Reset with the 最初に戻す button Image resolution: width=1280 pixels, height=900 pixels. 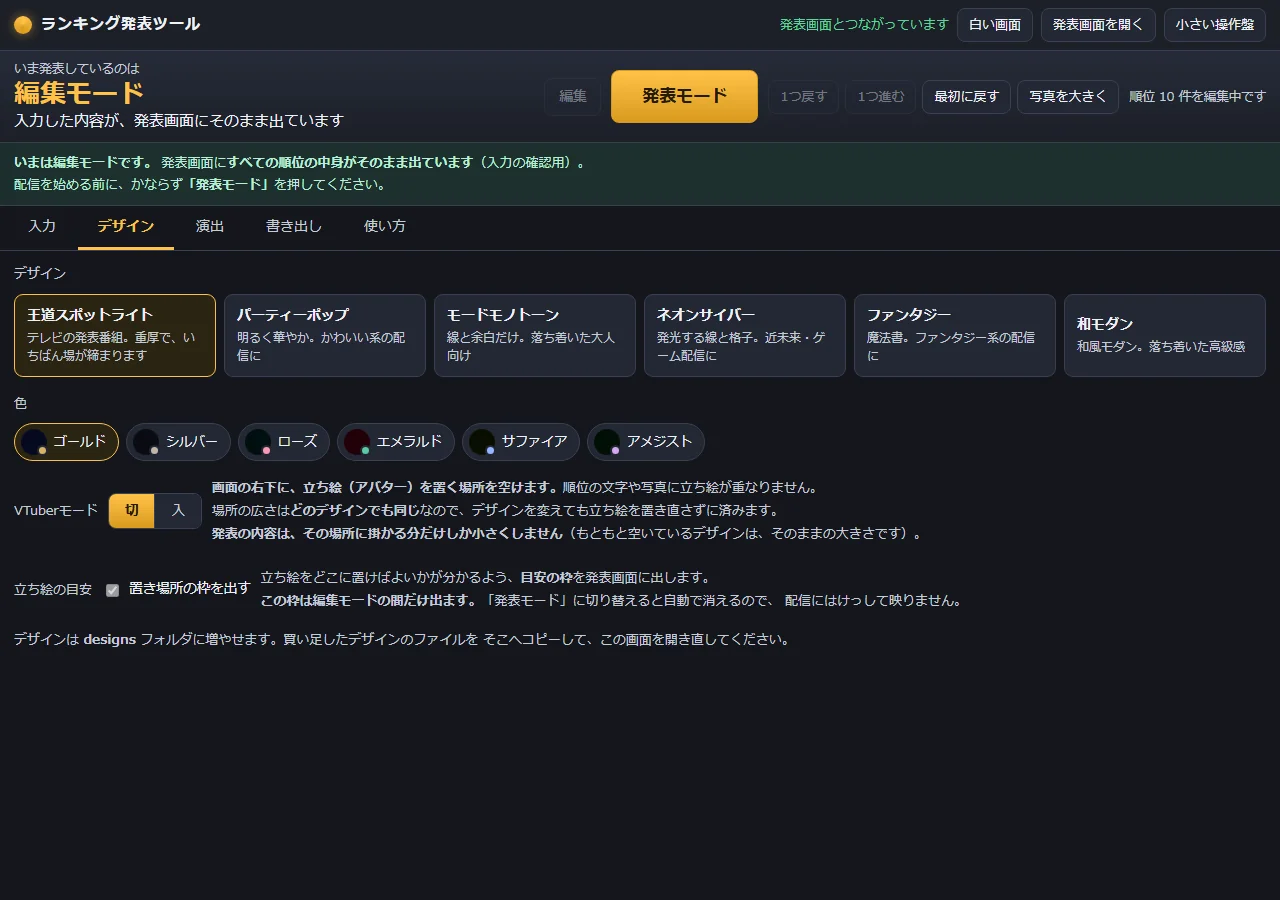point(967,97)
